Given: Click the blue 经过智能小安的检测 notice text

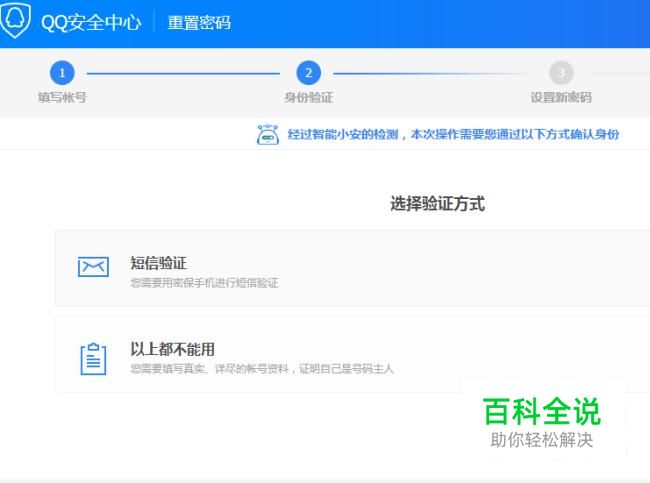Looking at the screenshot, I should click(x=453, y=134).
